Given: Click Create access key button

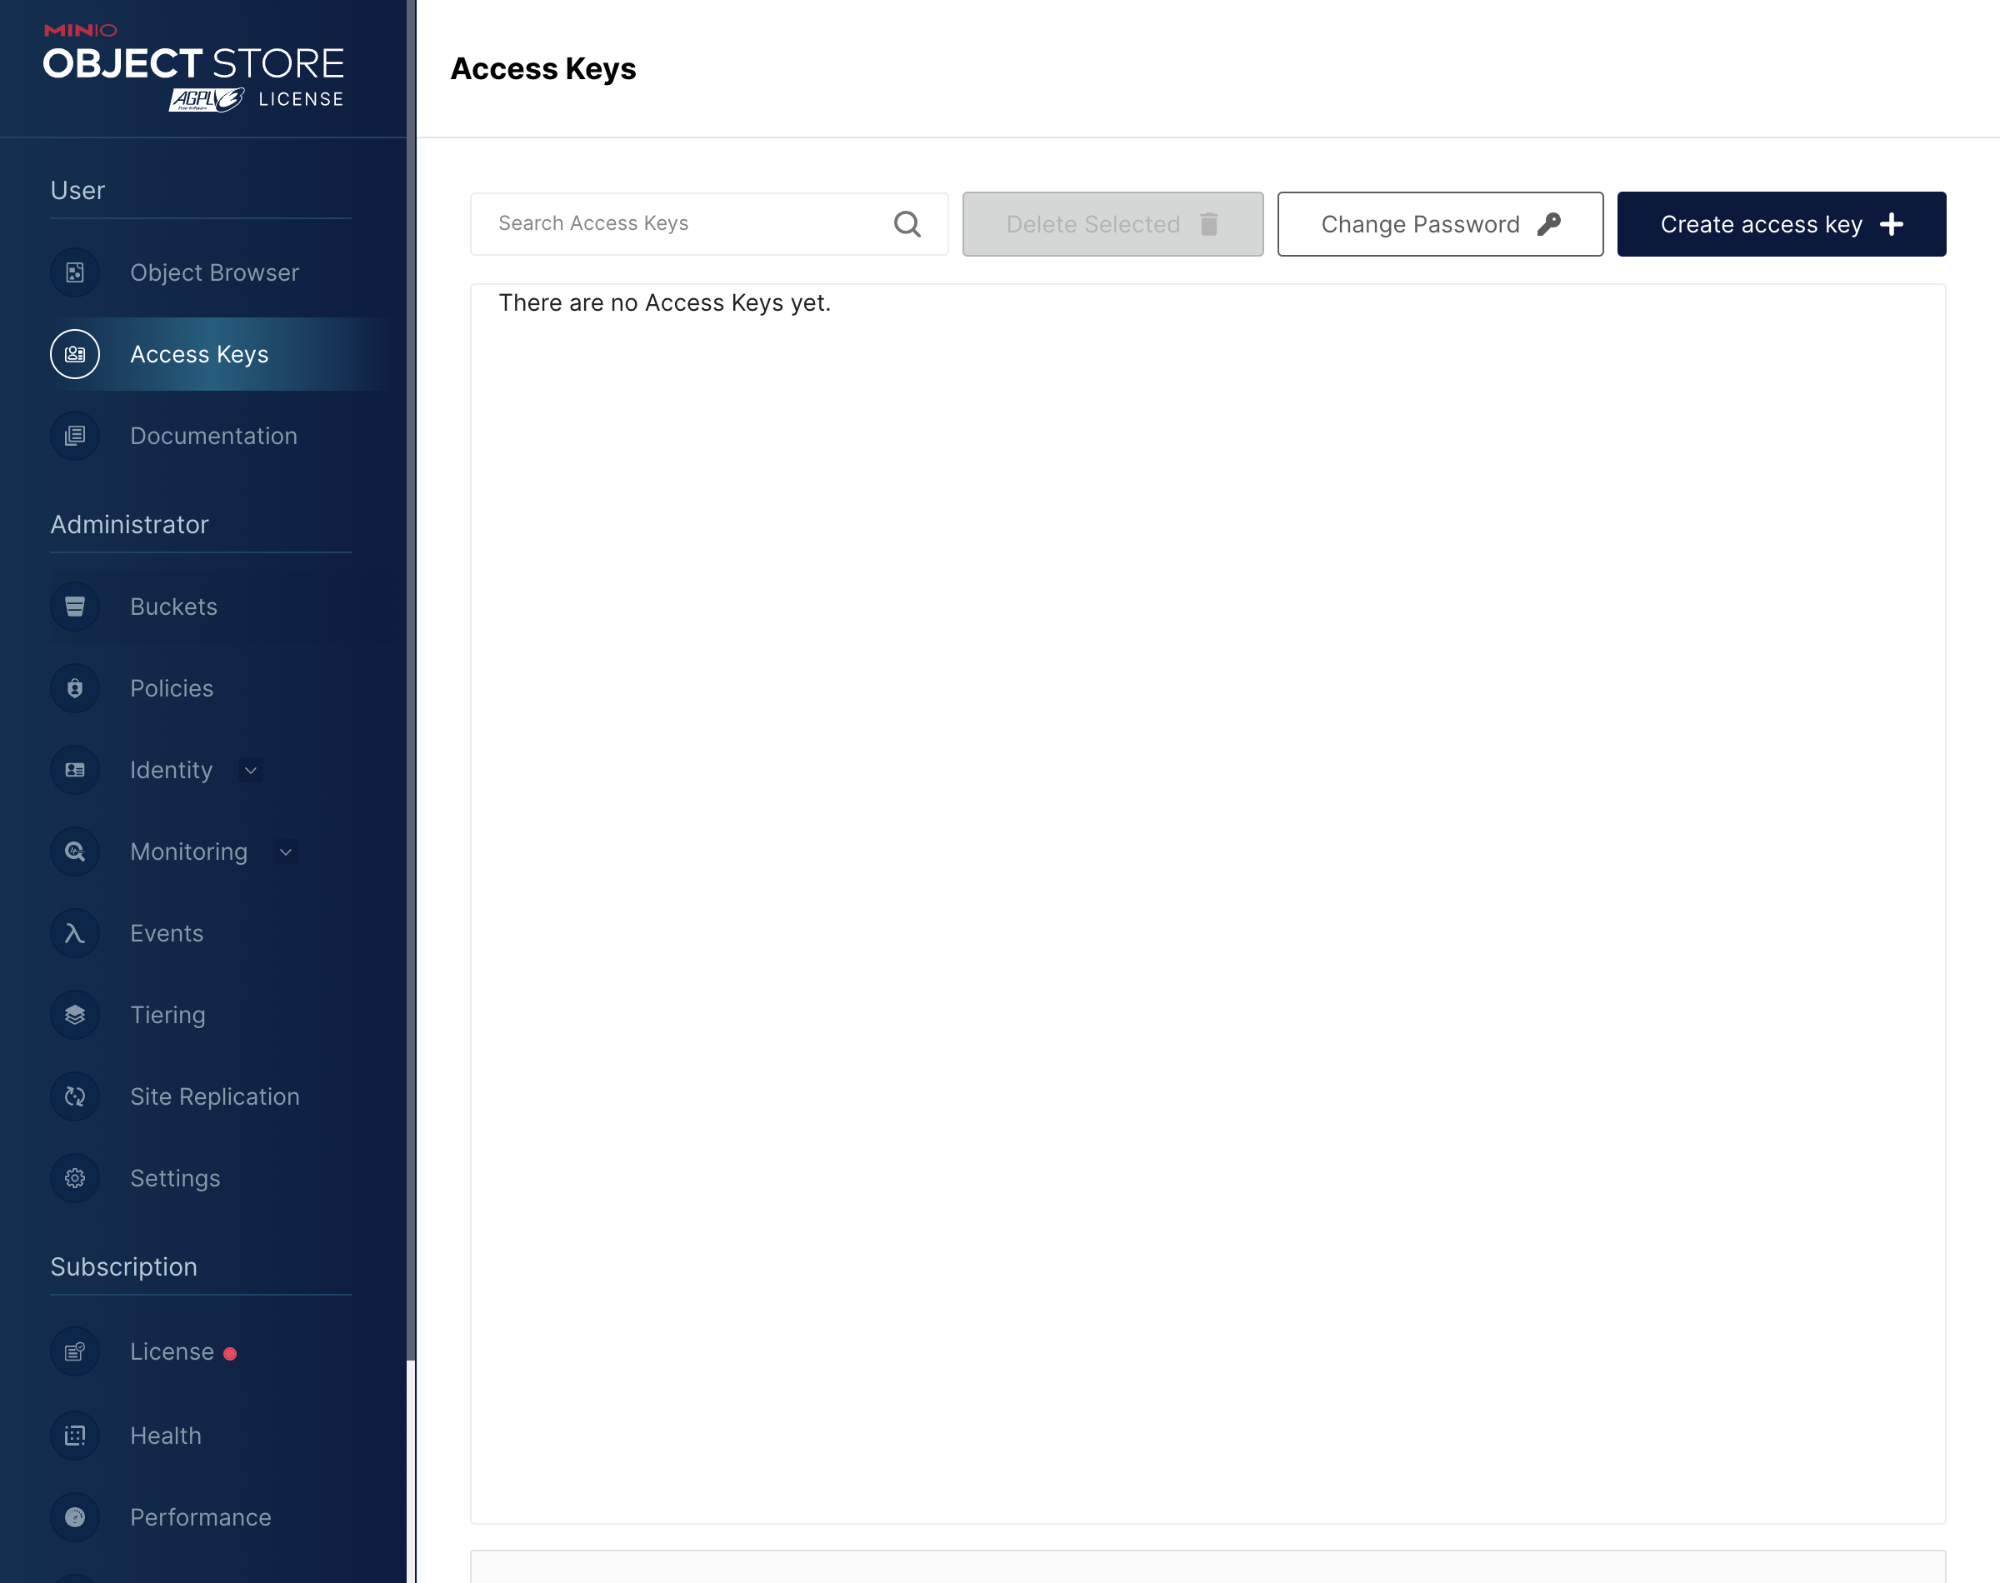Looking at the screenshot, I should click(x=1782, y=224).
